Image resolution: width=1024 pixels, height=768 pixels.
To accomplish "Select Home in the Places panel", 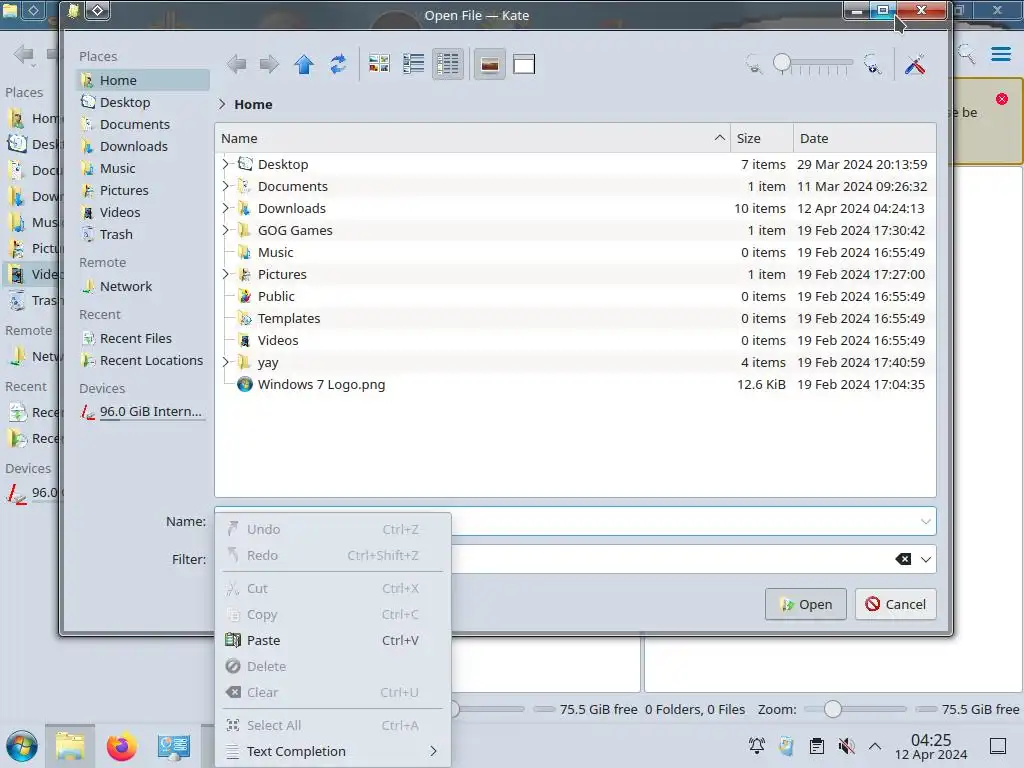I will [143, 80].
